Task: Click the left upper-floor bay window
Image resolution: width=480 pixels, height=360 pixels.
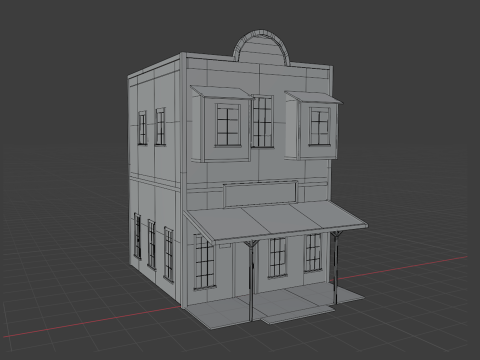Action: (222, 124)
